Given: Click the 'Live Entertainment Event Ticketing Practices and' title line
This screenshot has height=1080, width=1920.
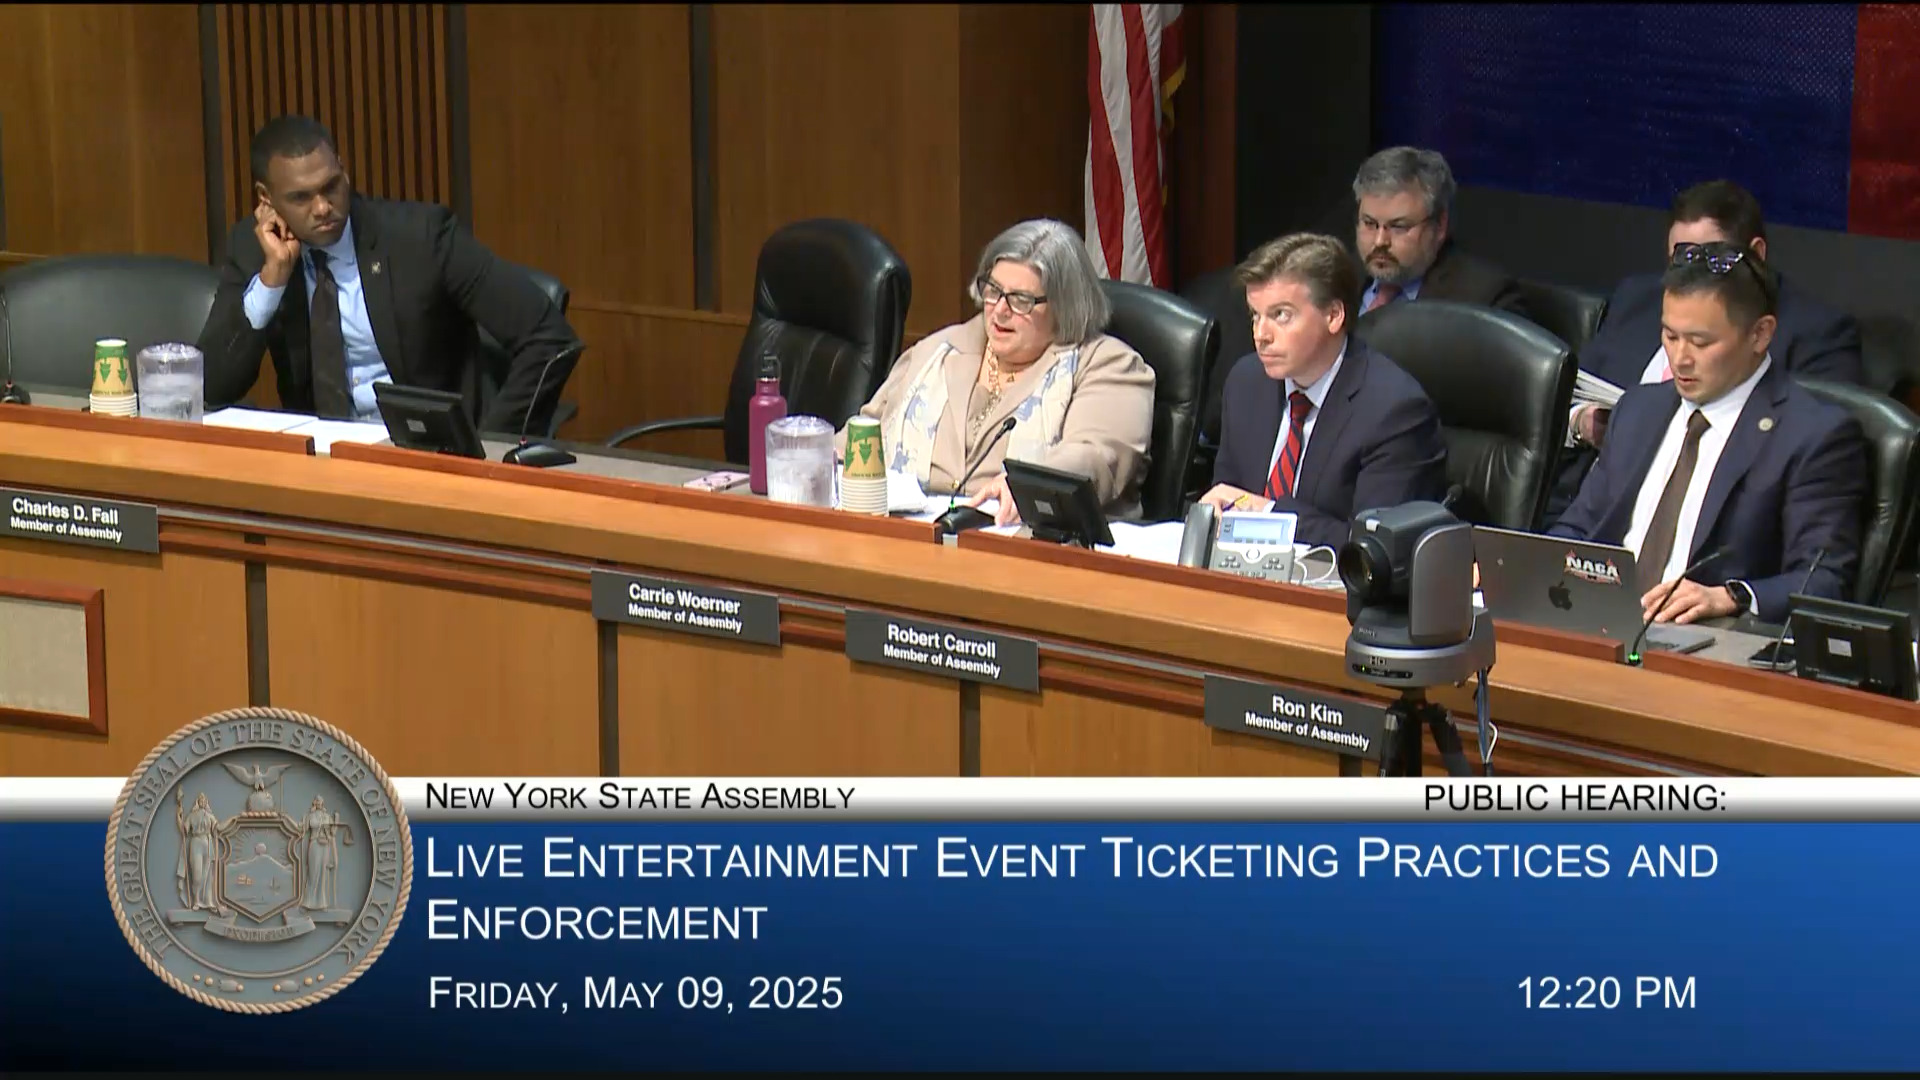Looking at the screenshot, I should (1072, 859).
